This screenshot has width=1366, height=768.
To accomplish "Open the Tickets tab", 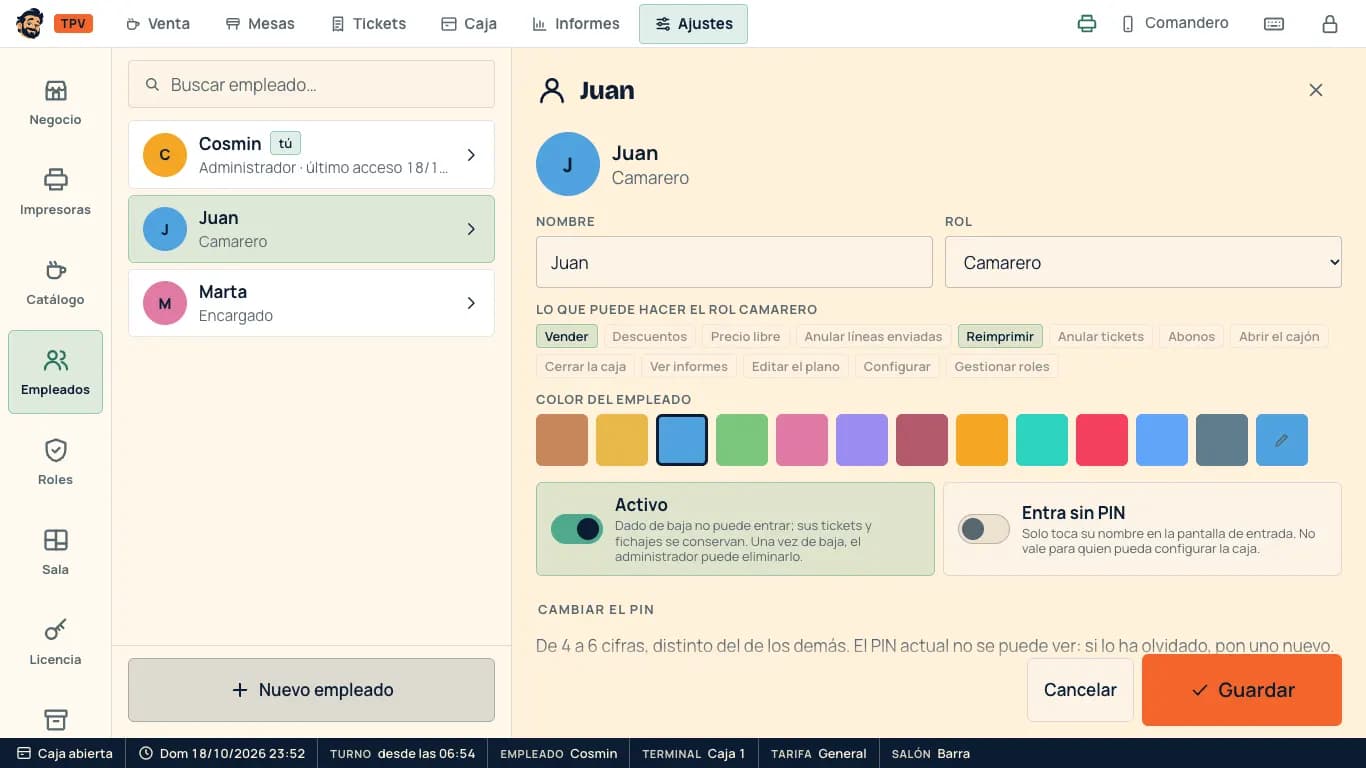I will 369,24.
